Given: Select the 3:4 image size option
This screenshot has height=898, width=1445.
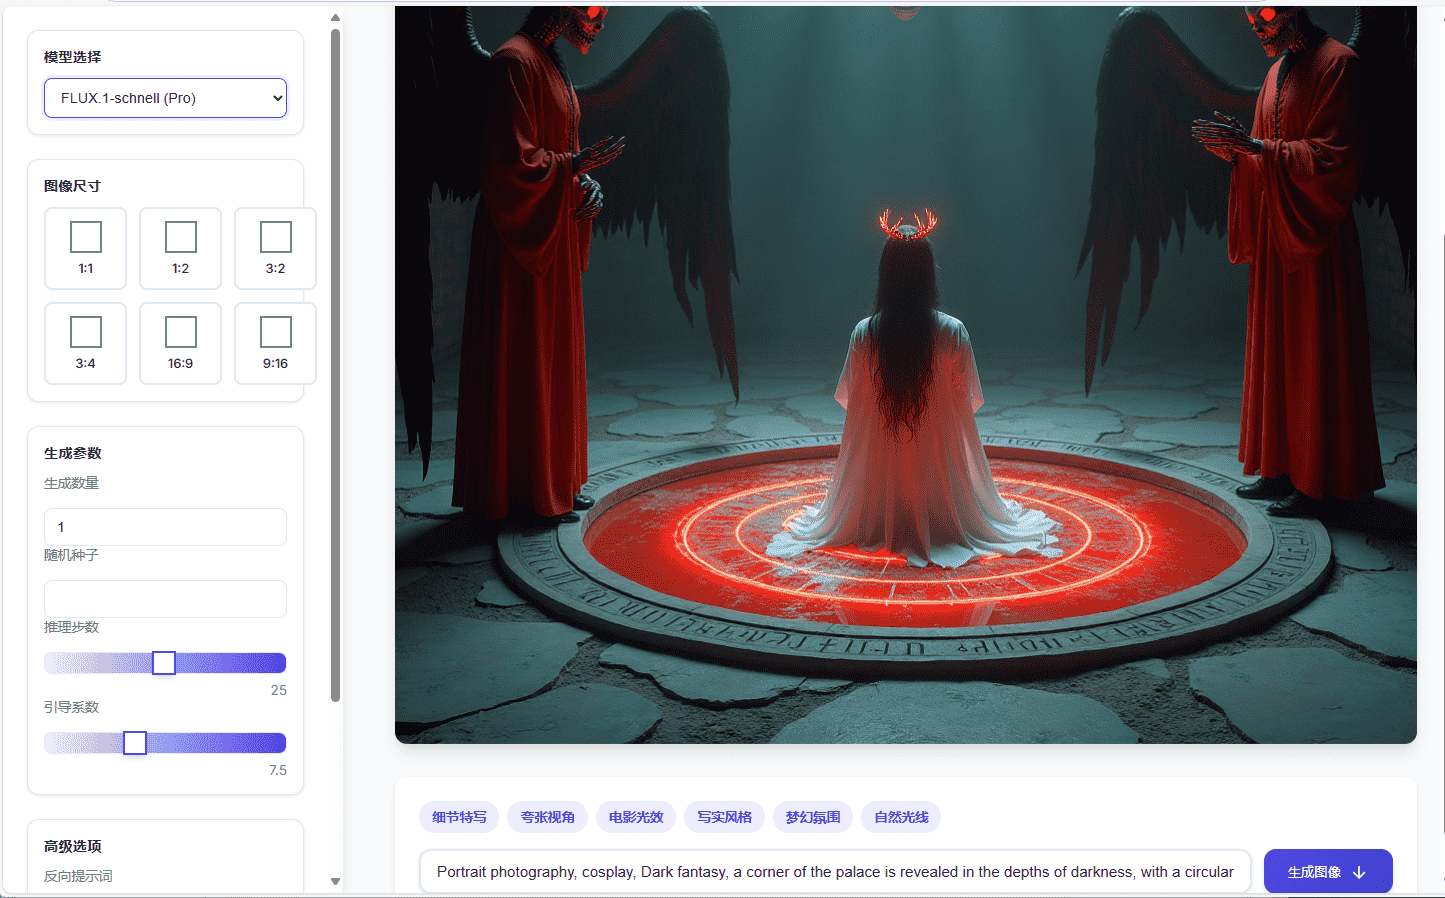Looking at the screenshot, I should click(x=85, y=343).
